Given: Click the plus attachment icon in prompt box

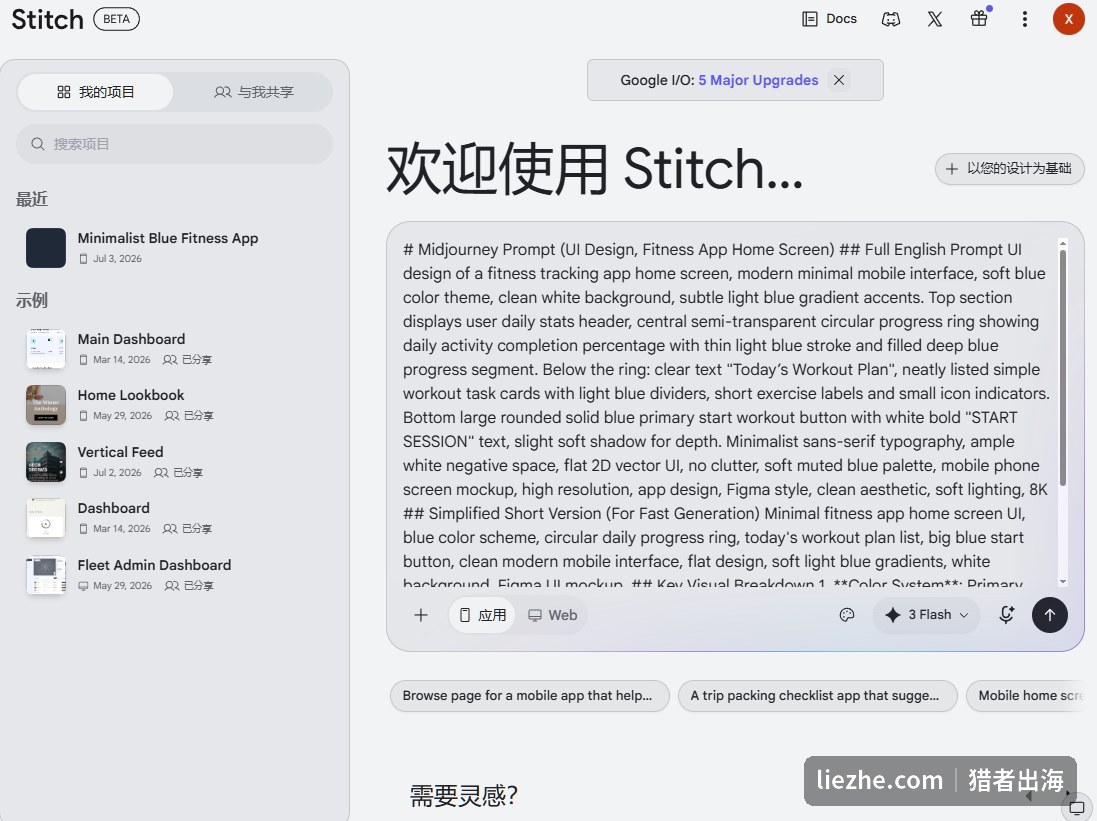Looking at the screenshot, I should point(420,615).
